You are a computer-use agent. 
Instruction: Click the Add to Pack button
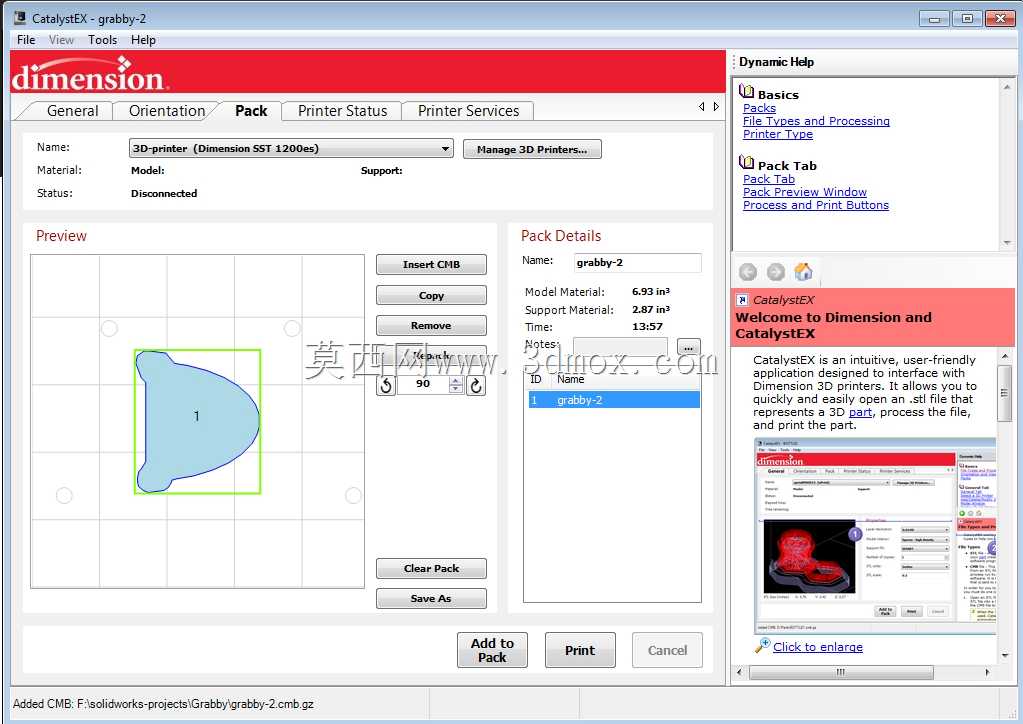pos(492,650)
